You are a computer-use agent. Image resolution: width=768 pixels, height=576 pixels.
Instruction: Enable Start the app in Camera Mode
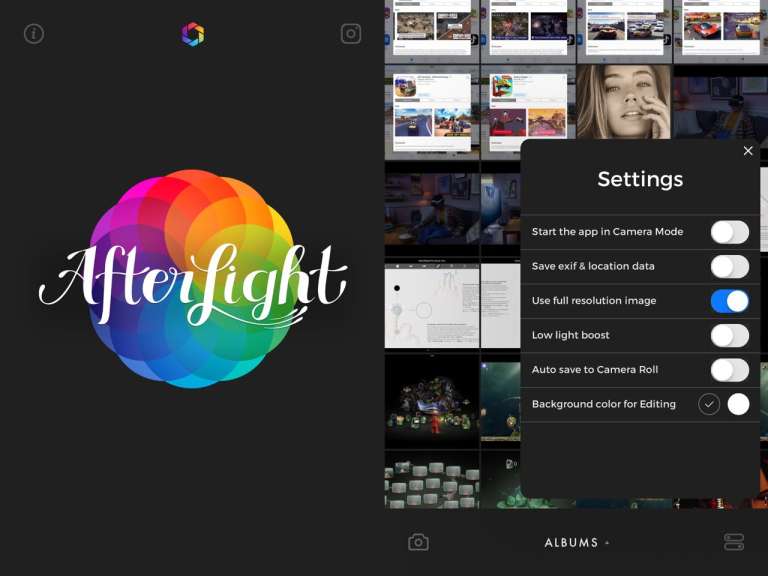(x=729, y=232)
